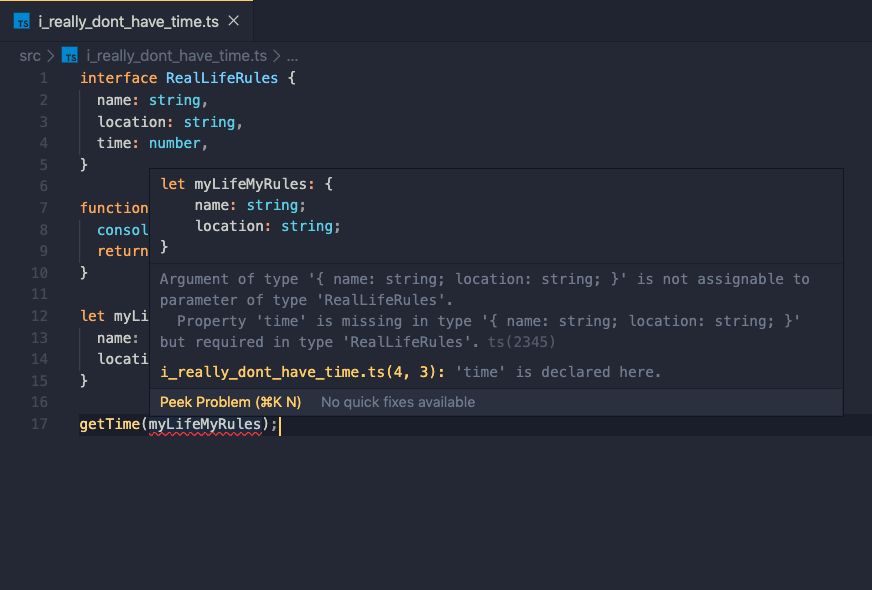Click the TS icon in the breadcrumb bar
Screen dimensions: 872x590
[70, 56]
